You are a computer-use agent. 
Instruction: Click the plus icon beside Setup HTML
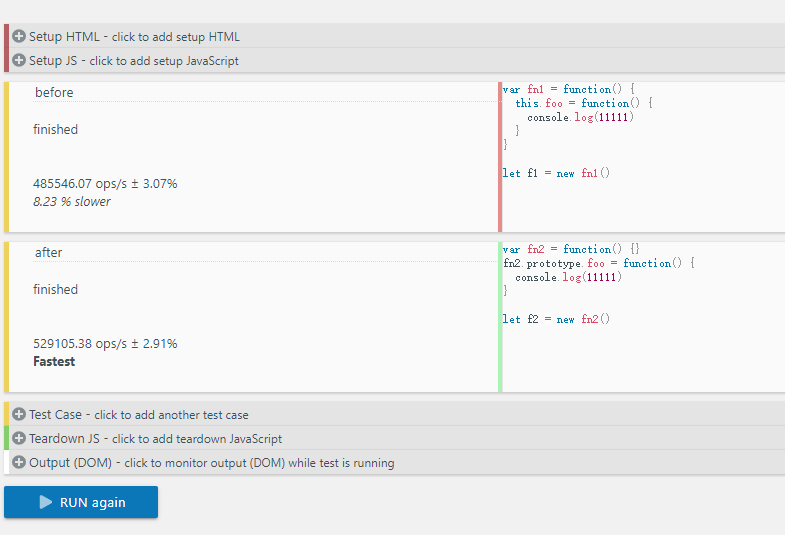pos(19,36)
